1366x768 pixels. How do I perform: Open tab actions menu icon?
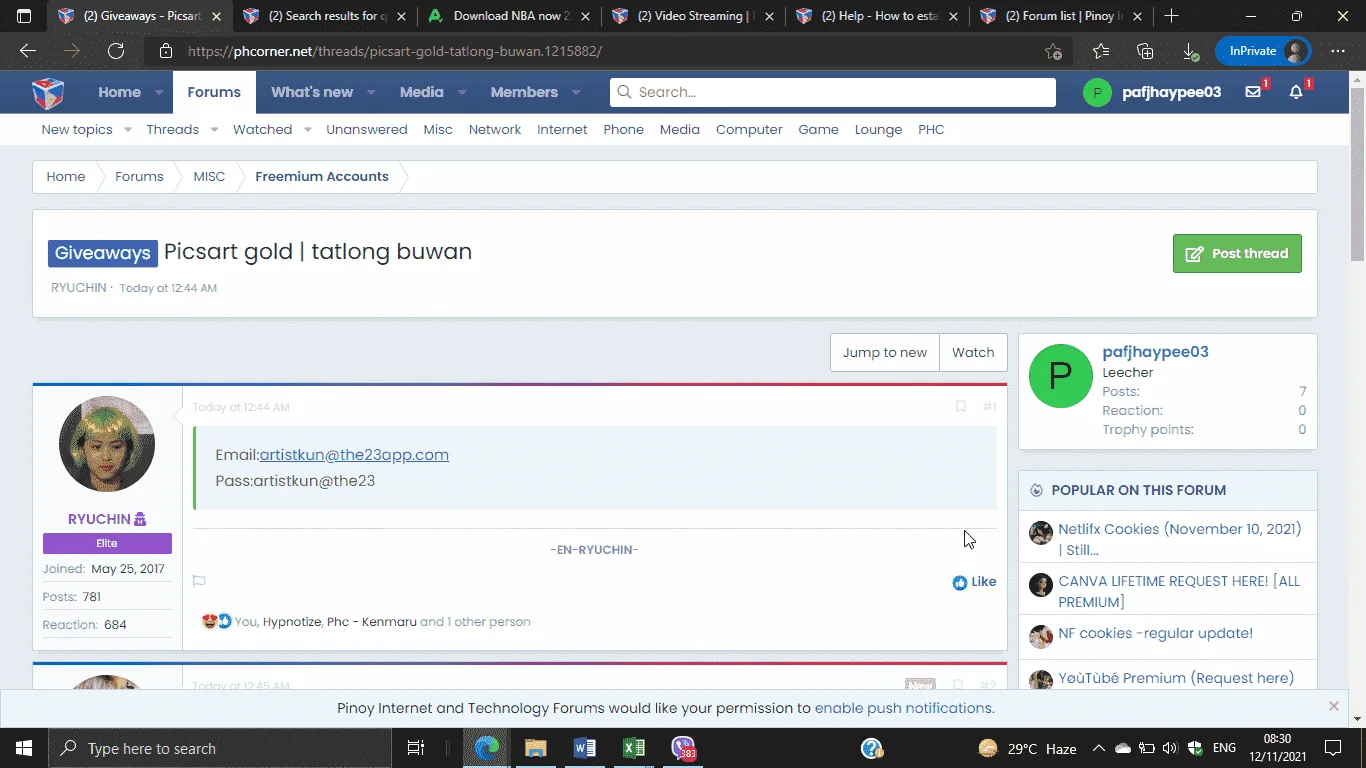click(x=24, y=16)
